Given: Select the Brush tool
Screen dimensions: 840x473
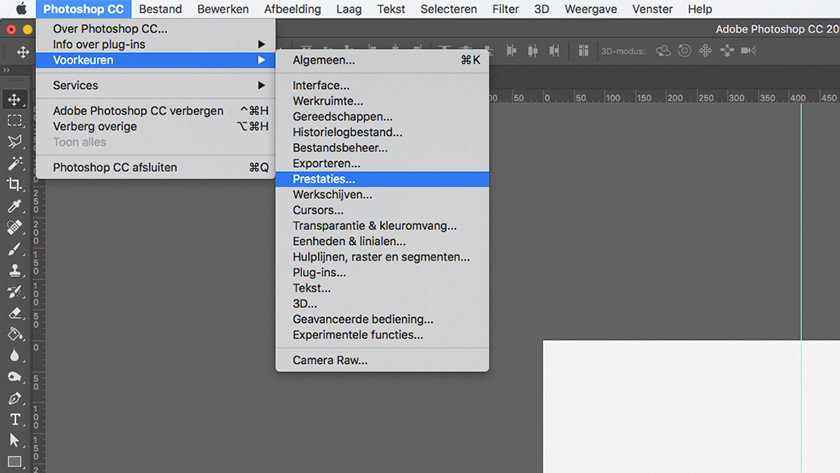Looking at the screenshot, I should pos(14,249).
